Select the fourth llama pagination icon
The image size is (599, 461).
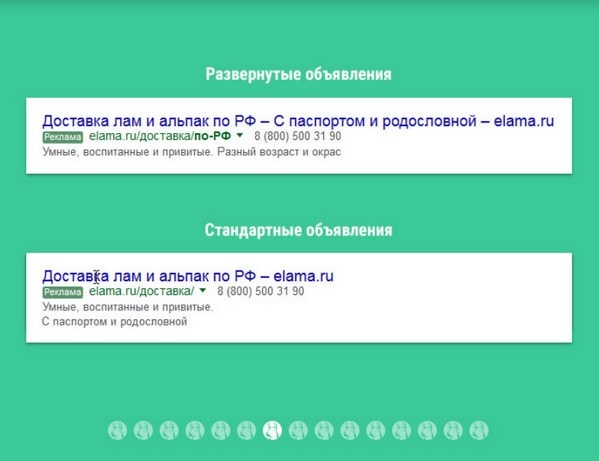coord(195,430)
